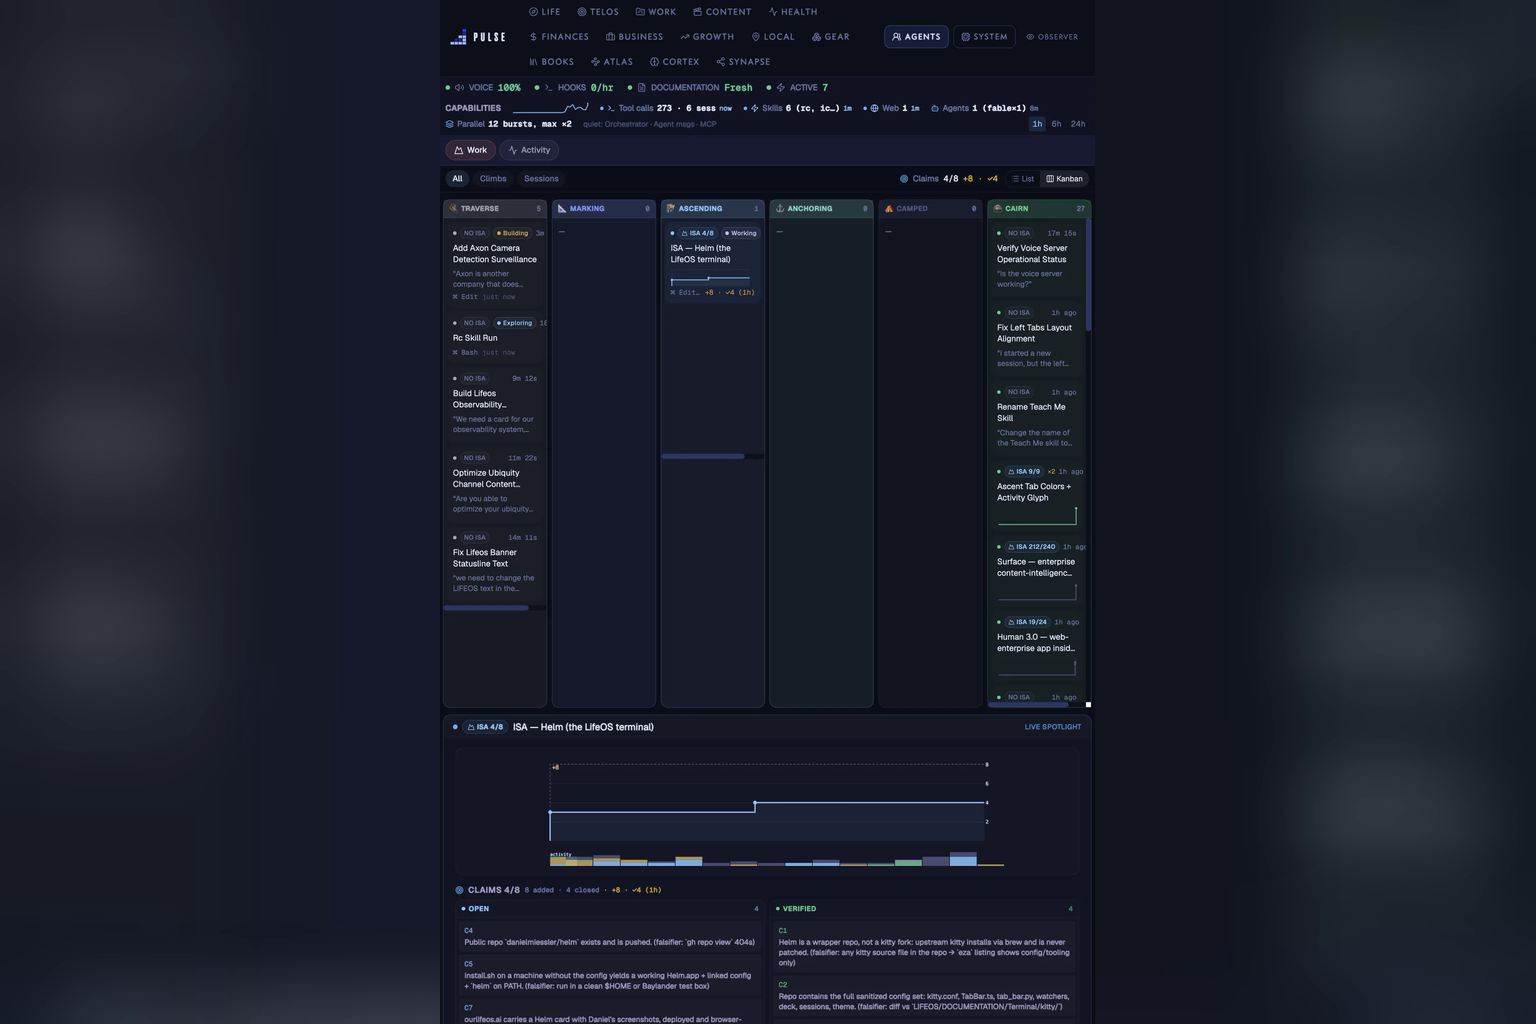This screenshot has height=1024, width=1536.
Task: Click the tent icon in Camped header
Action: pos(889,209)
